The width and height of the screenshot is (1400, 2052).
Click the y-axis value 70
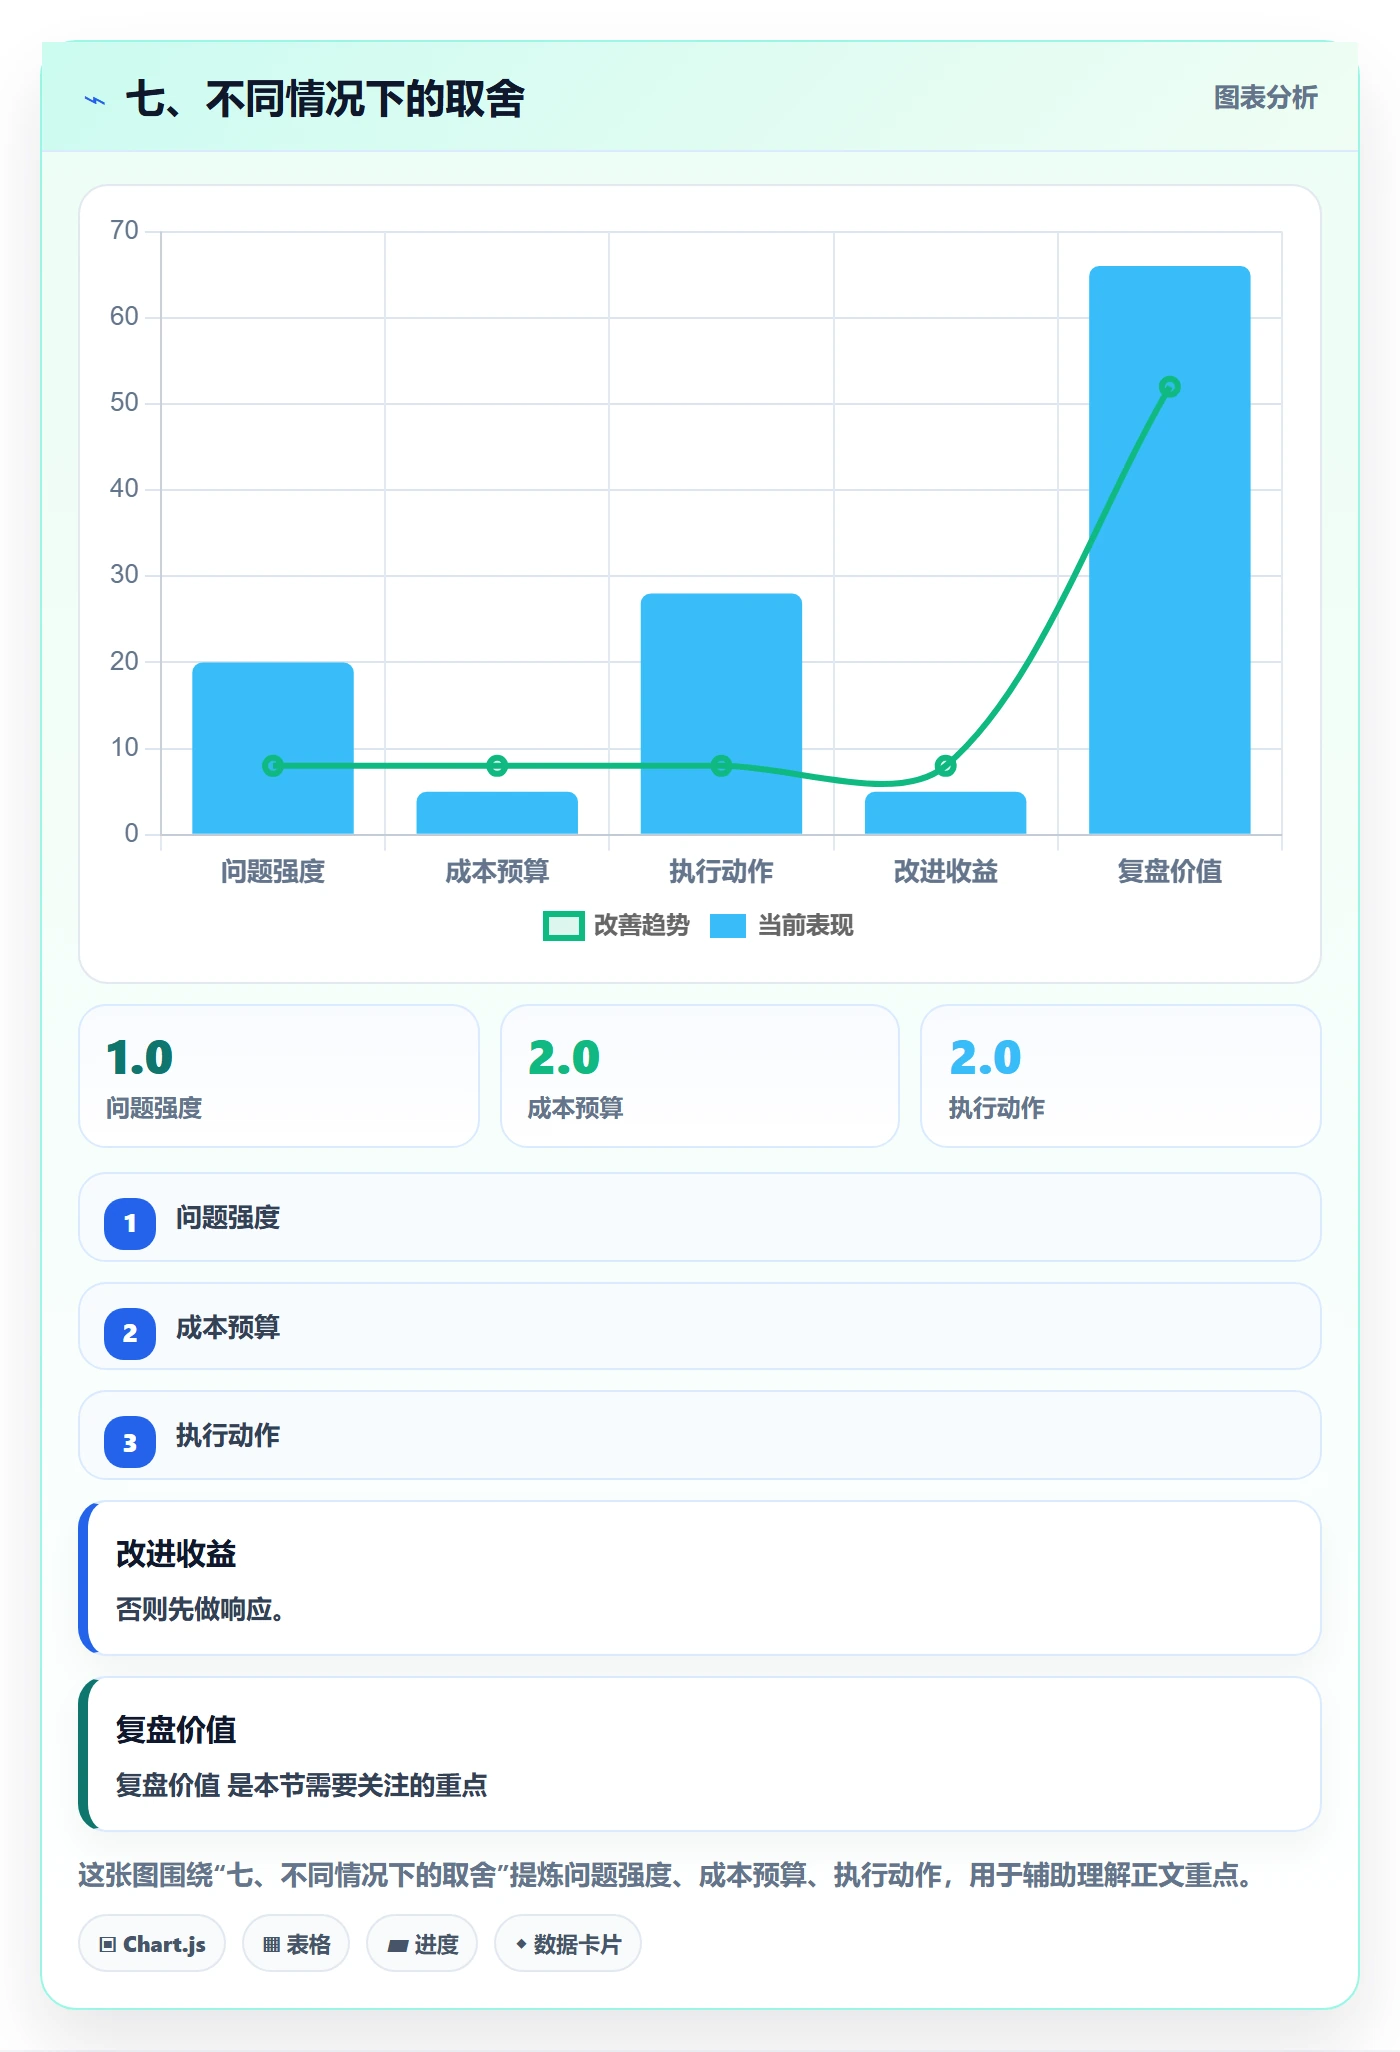click(x=124, y=231)
